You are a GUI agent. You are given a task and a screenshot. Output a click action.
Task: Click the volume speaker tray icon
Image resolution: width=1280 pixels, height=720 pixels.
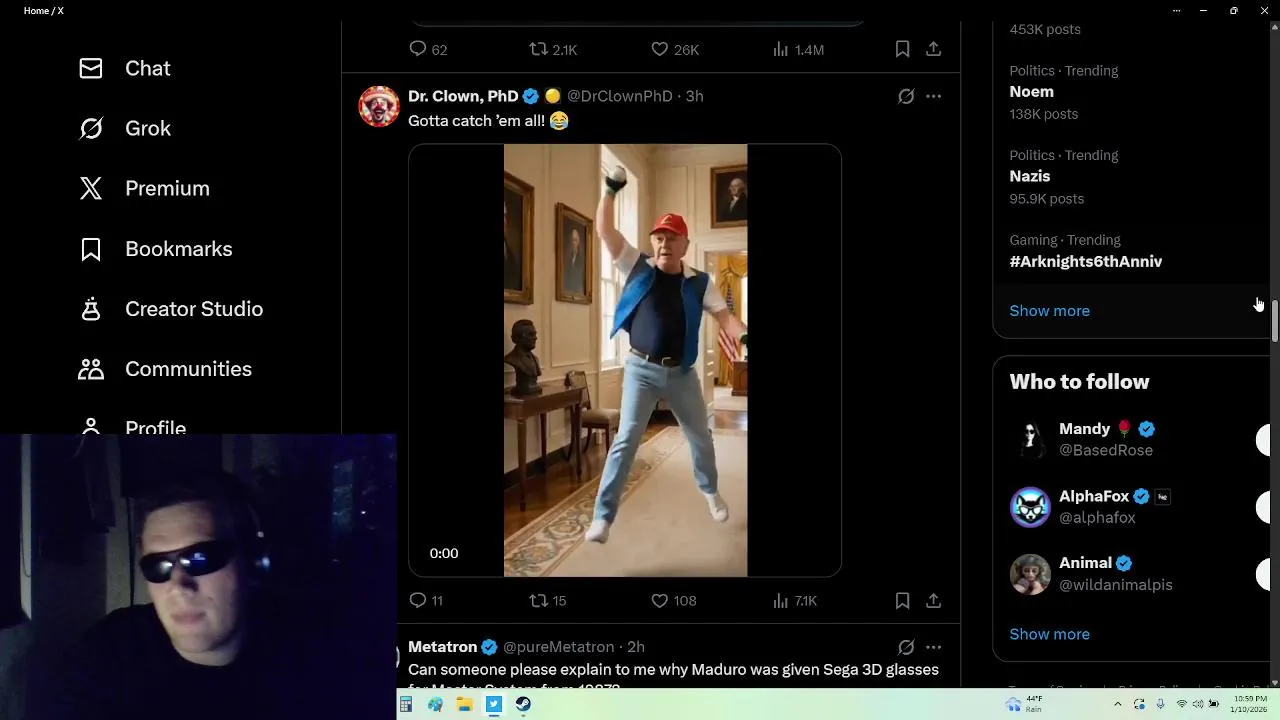(x=1198, y=704)
